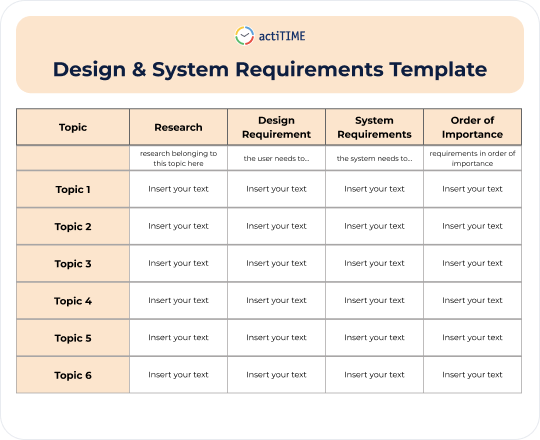
Task: Click Topic 2 Design Requirement text cell
Action: pyautogui.click(x=277, y=226)
